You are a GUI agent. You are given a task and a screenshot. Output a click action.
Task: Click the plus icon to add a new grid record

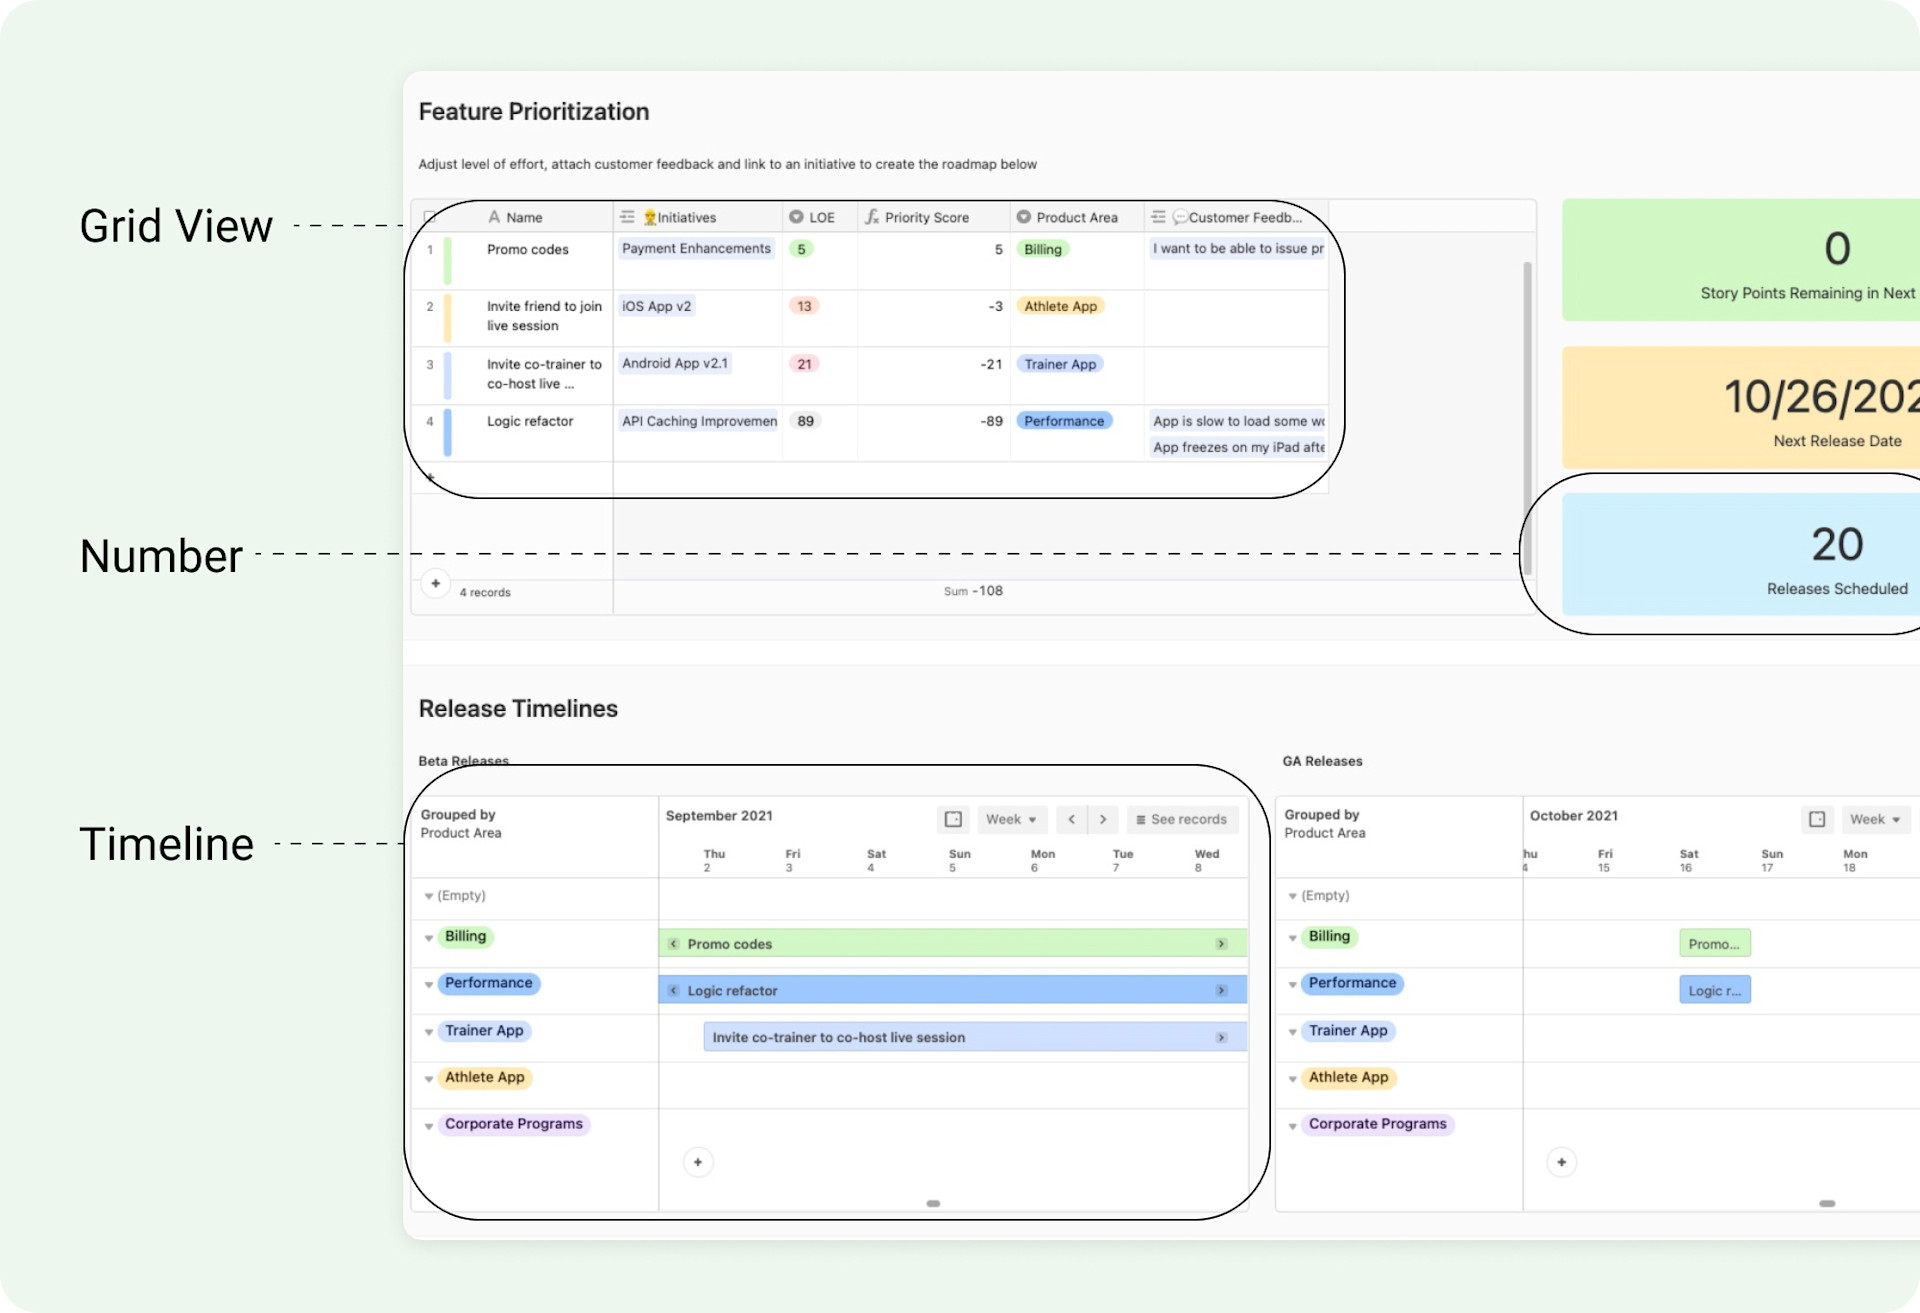(x=435, y=583)
